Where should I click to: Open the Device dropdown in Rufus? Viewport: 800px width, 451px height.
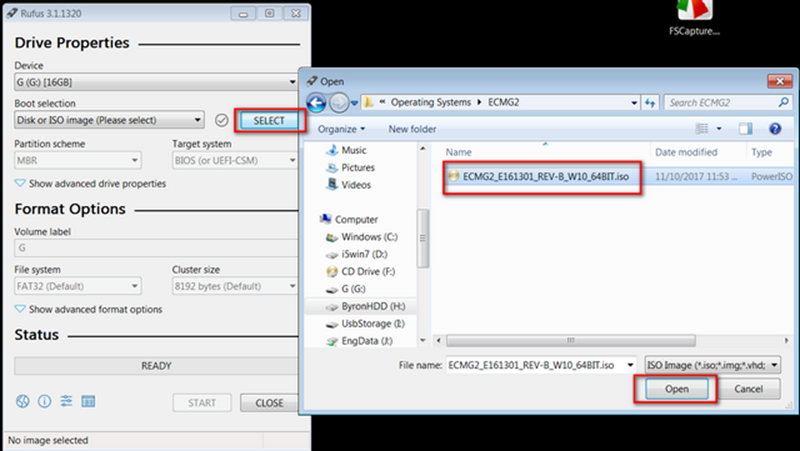(x=156, y=82)
